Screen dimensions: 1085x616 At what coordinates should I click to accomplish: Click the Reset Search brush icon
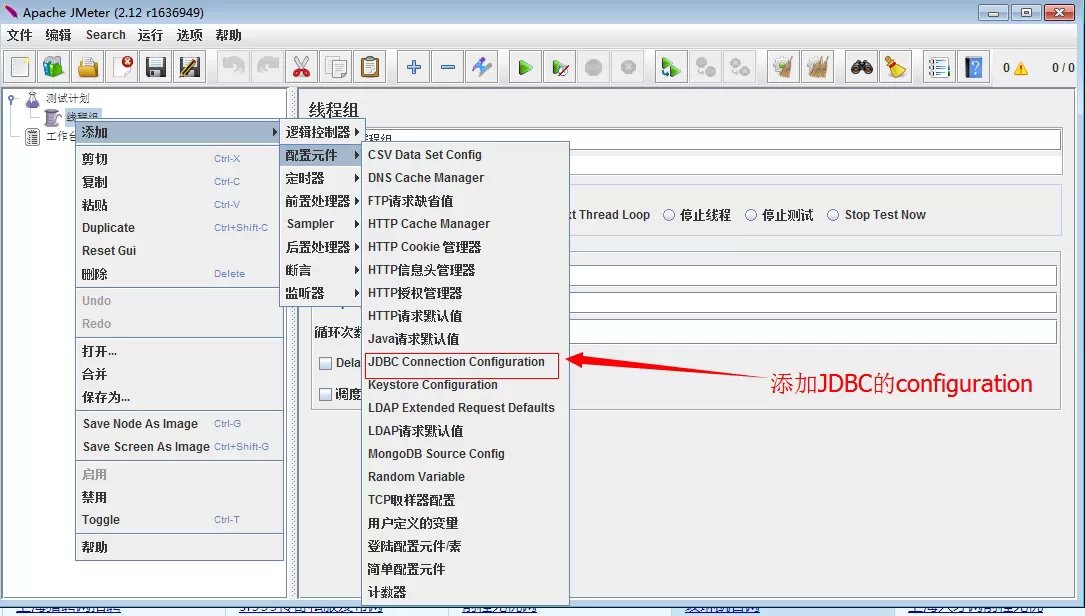coord(895,67)
